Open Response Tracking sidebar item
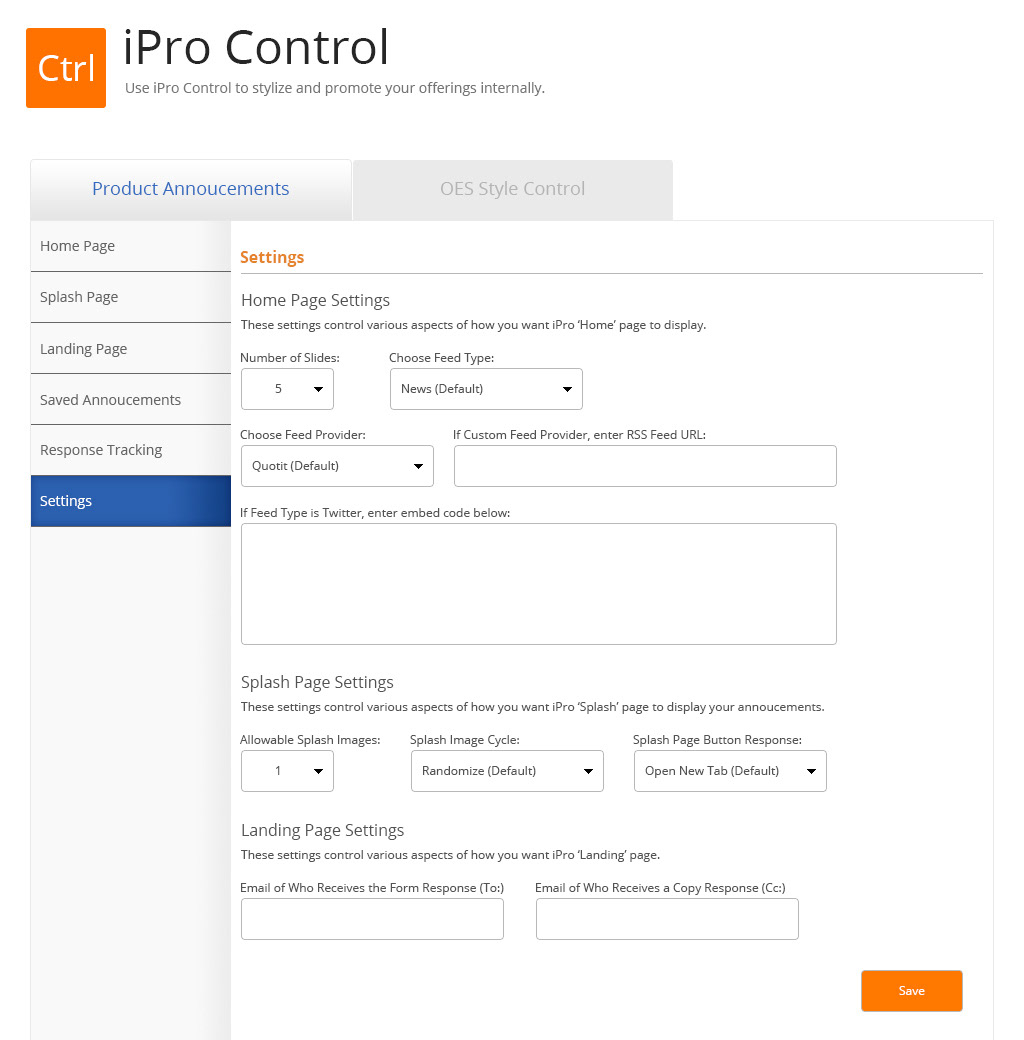Screen dimensions: 1024x1040 130,450
